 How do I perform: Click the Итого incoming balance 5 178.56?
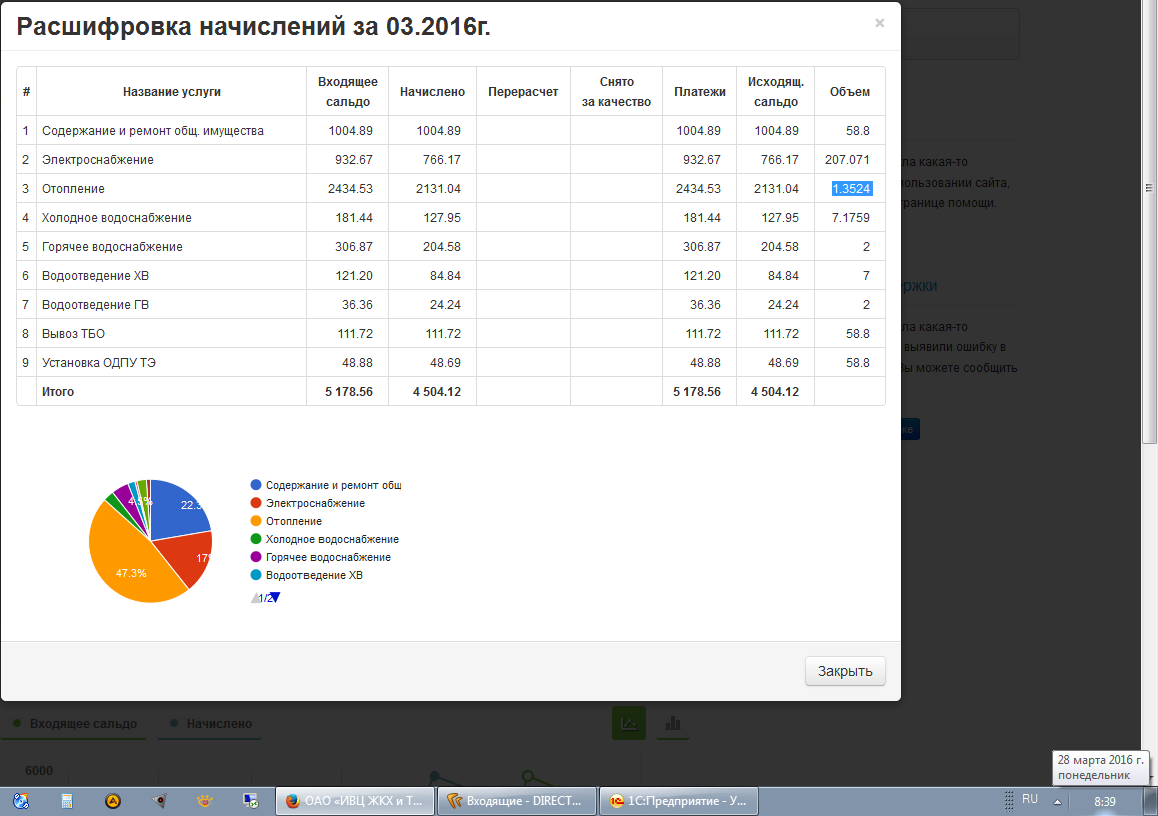pyautogui.click(x=349, y=391)
